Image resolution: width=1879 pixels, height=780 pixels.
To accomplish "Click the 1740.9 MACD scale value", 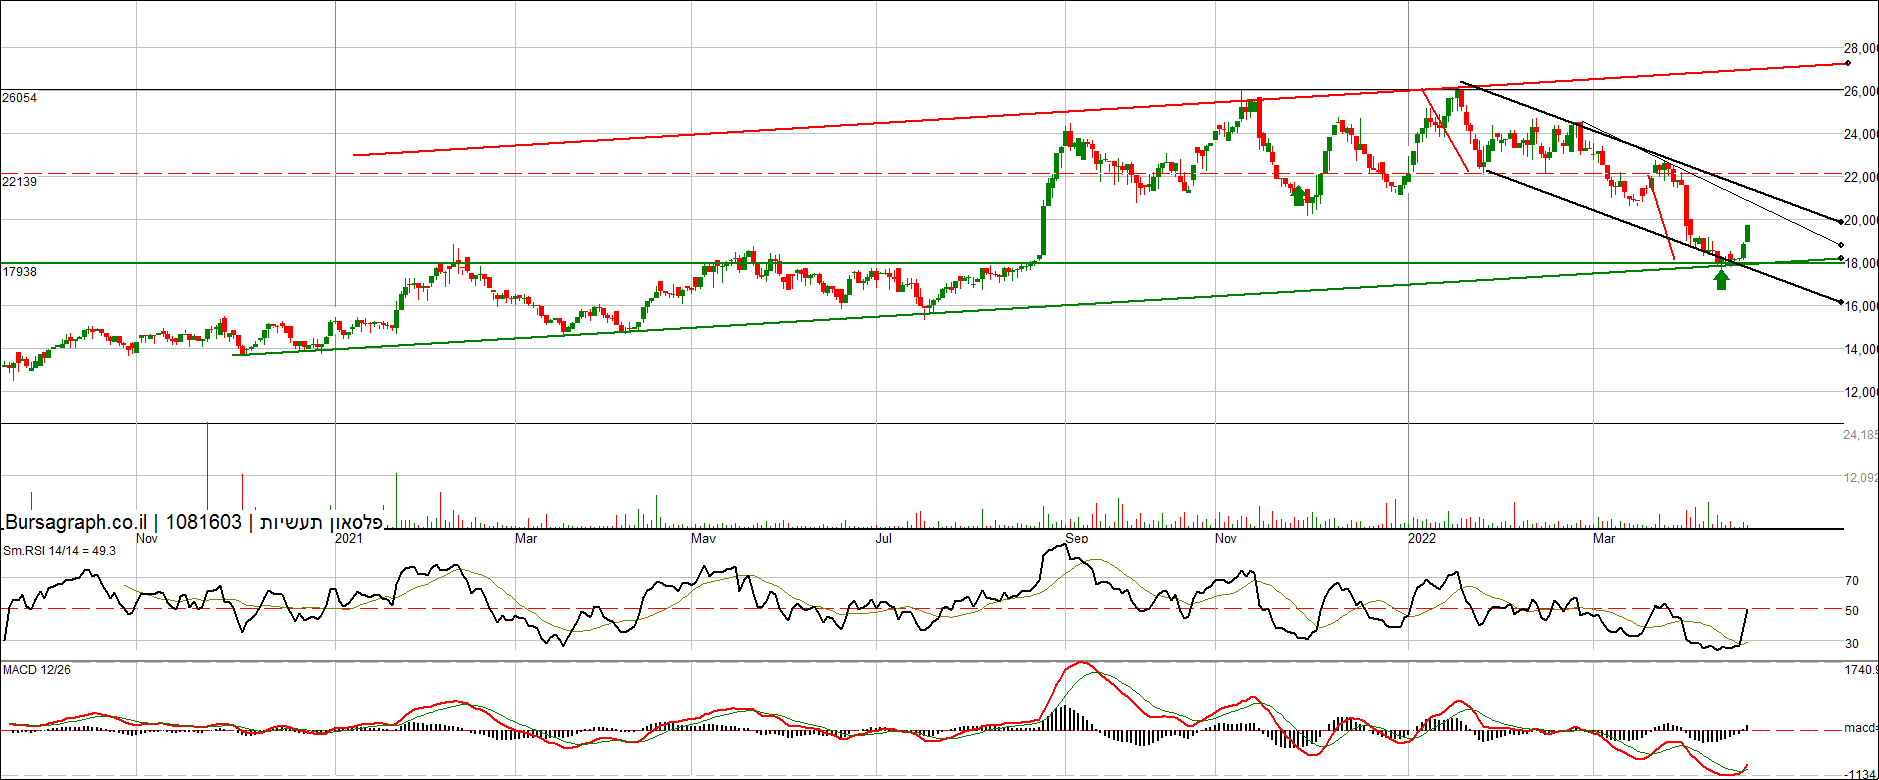I will [x=1861, y=670].
